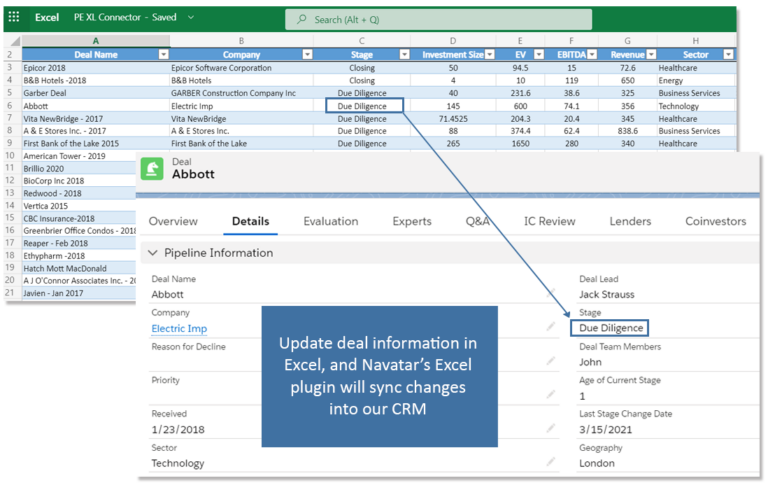Click the select-all corner of the sheet
This screenshot has height=504, width=768.
click(x=14, y=41)
